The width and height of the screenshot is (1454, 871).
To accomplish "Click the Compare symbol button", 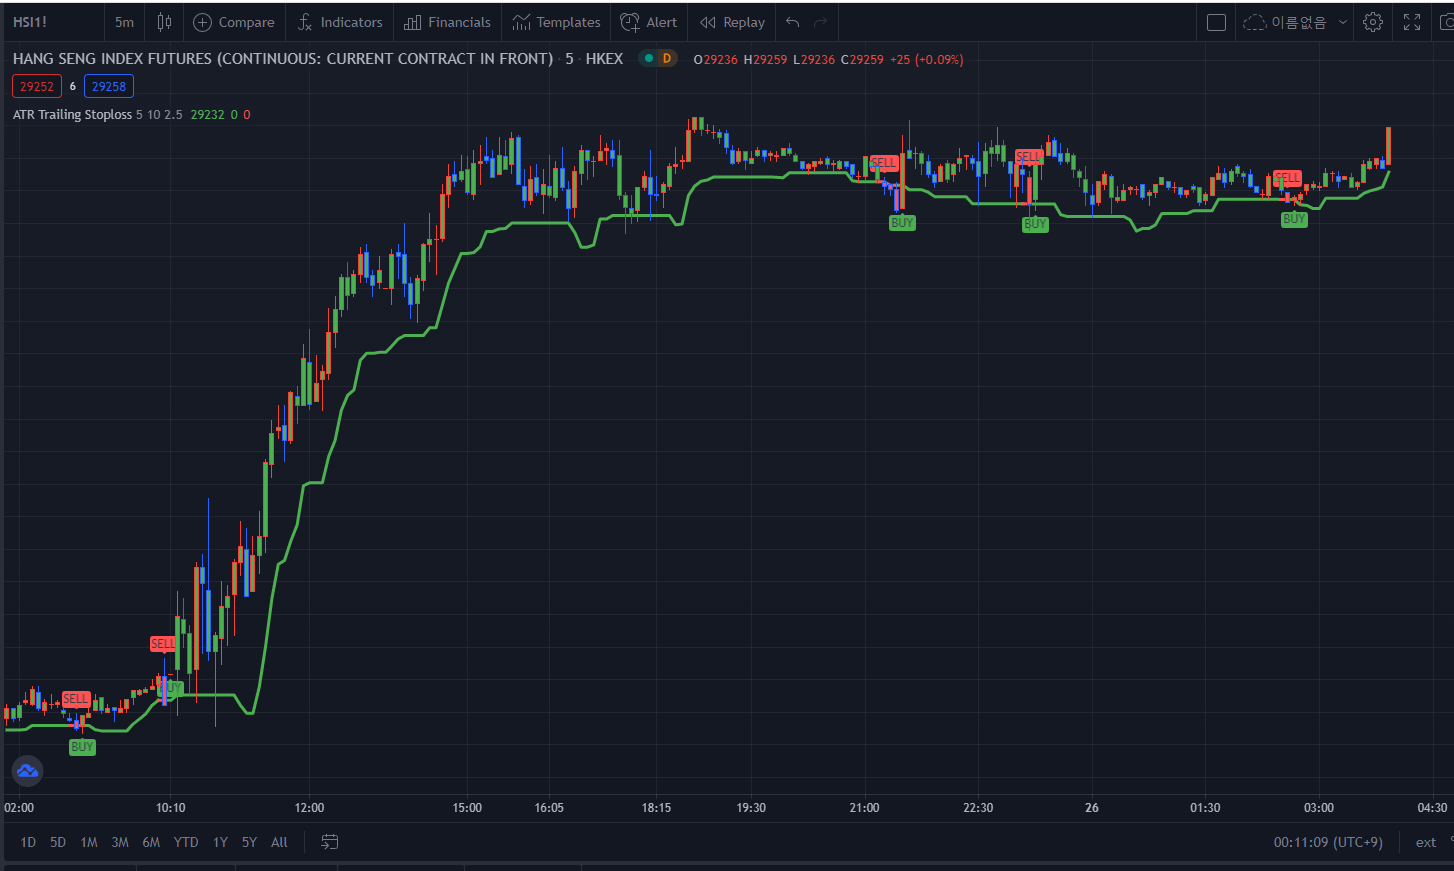I will click(x=234, y=22).
